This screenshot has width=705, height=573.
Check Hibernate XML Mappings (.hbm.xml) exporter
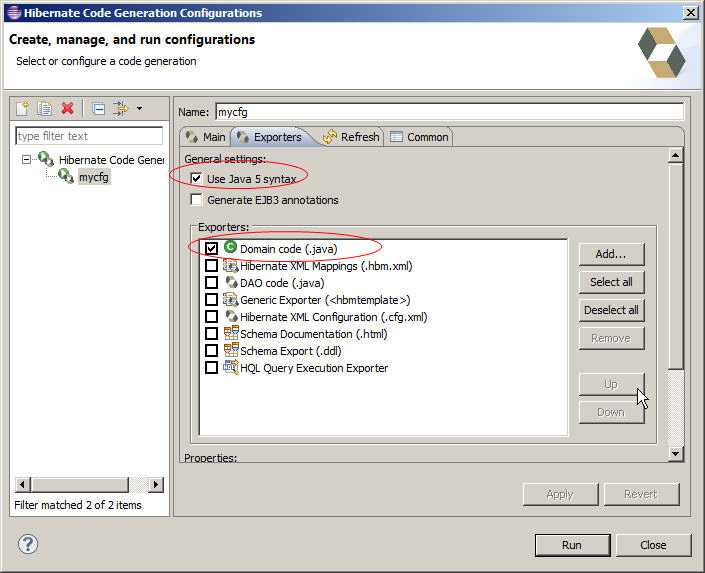(211, 265)
